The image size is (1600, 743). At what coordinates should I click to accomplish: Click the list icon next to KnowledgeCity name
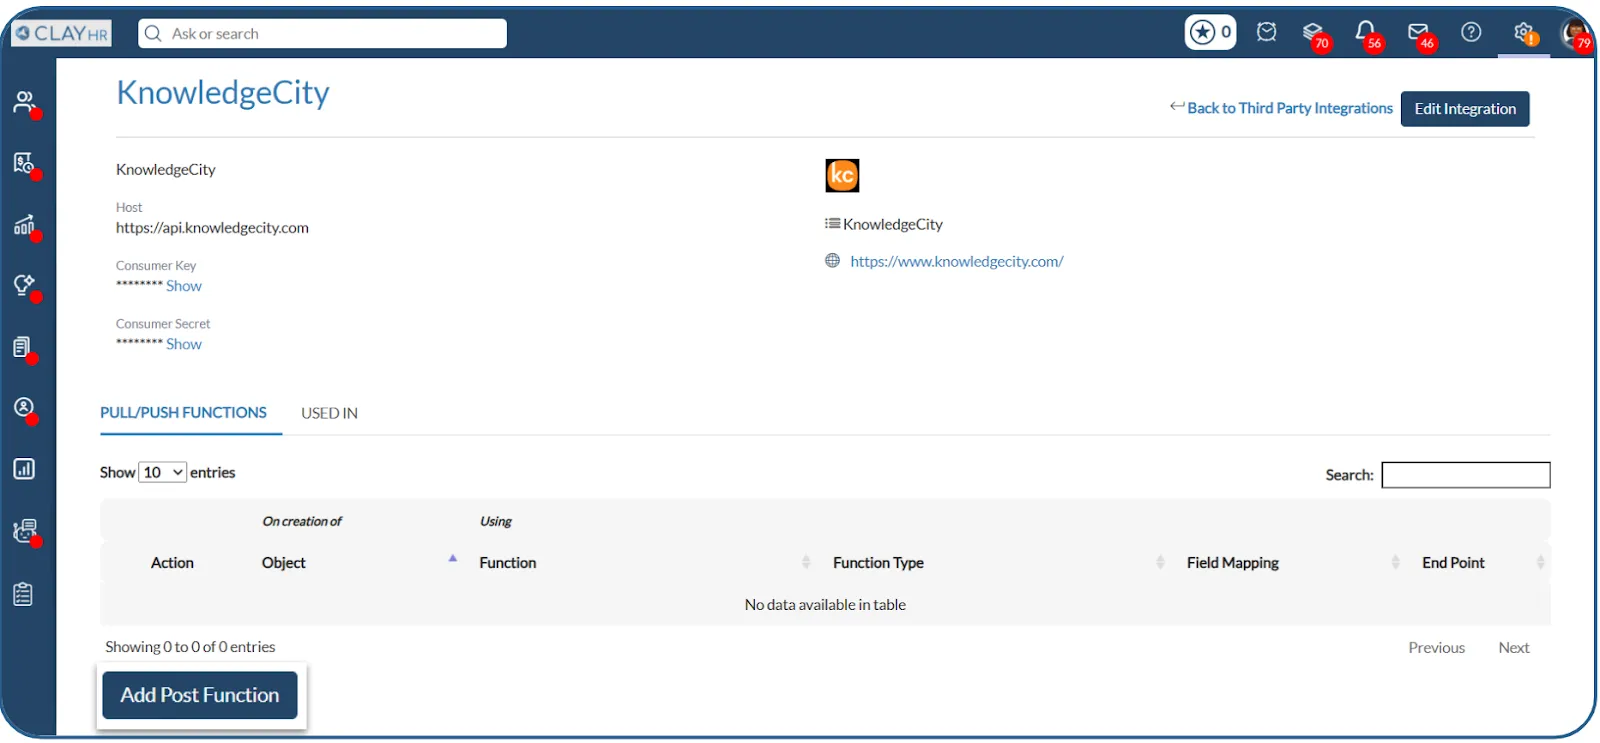coord(832,224)
